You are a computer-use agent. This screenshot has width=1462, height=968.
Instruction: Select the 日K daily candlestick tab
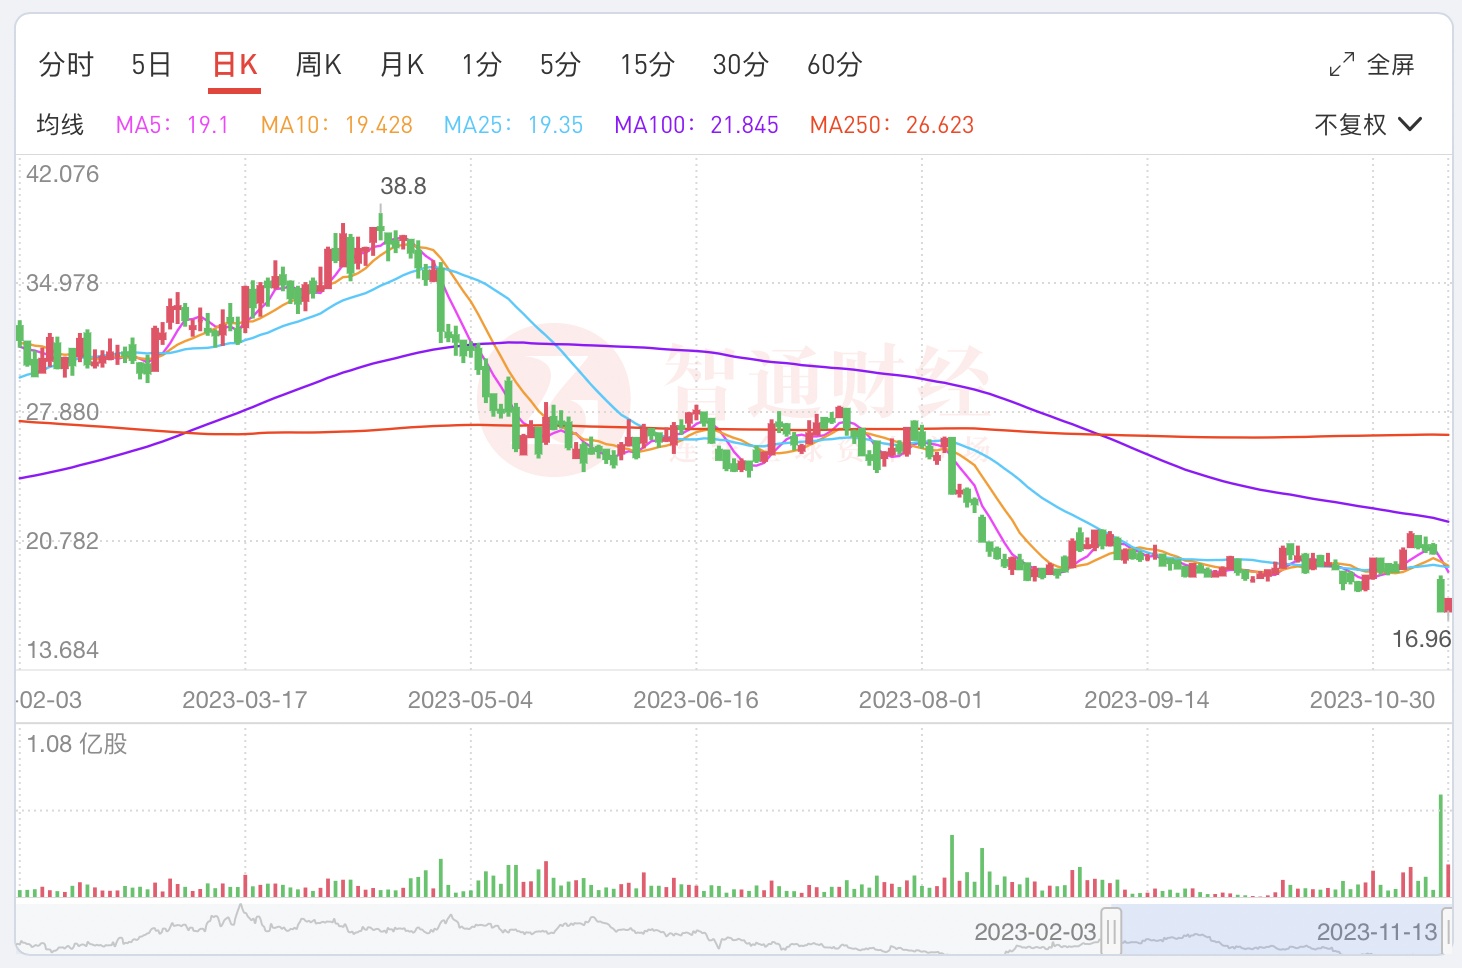(x=236, y=65)
